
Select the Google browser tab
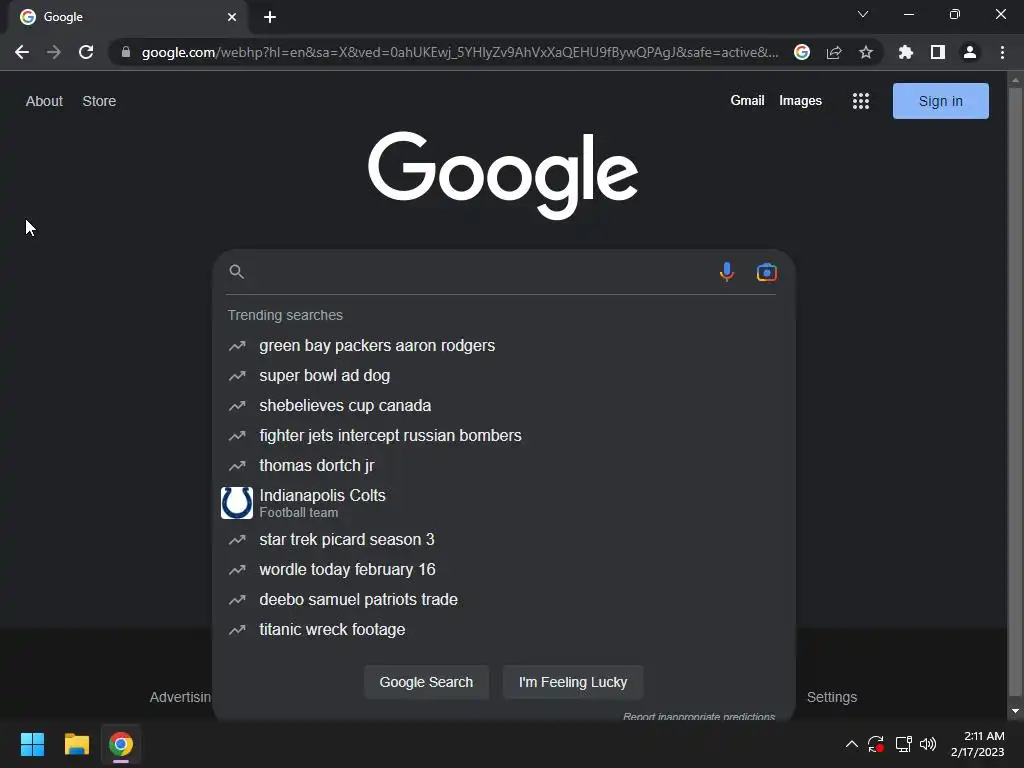point(127,17)
